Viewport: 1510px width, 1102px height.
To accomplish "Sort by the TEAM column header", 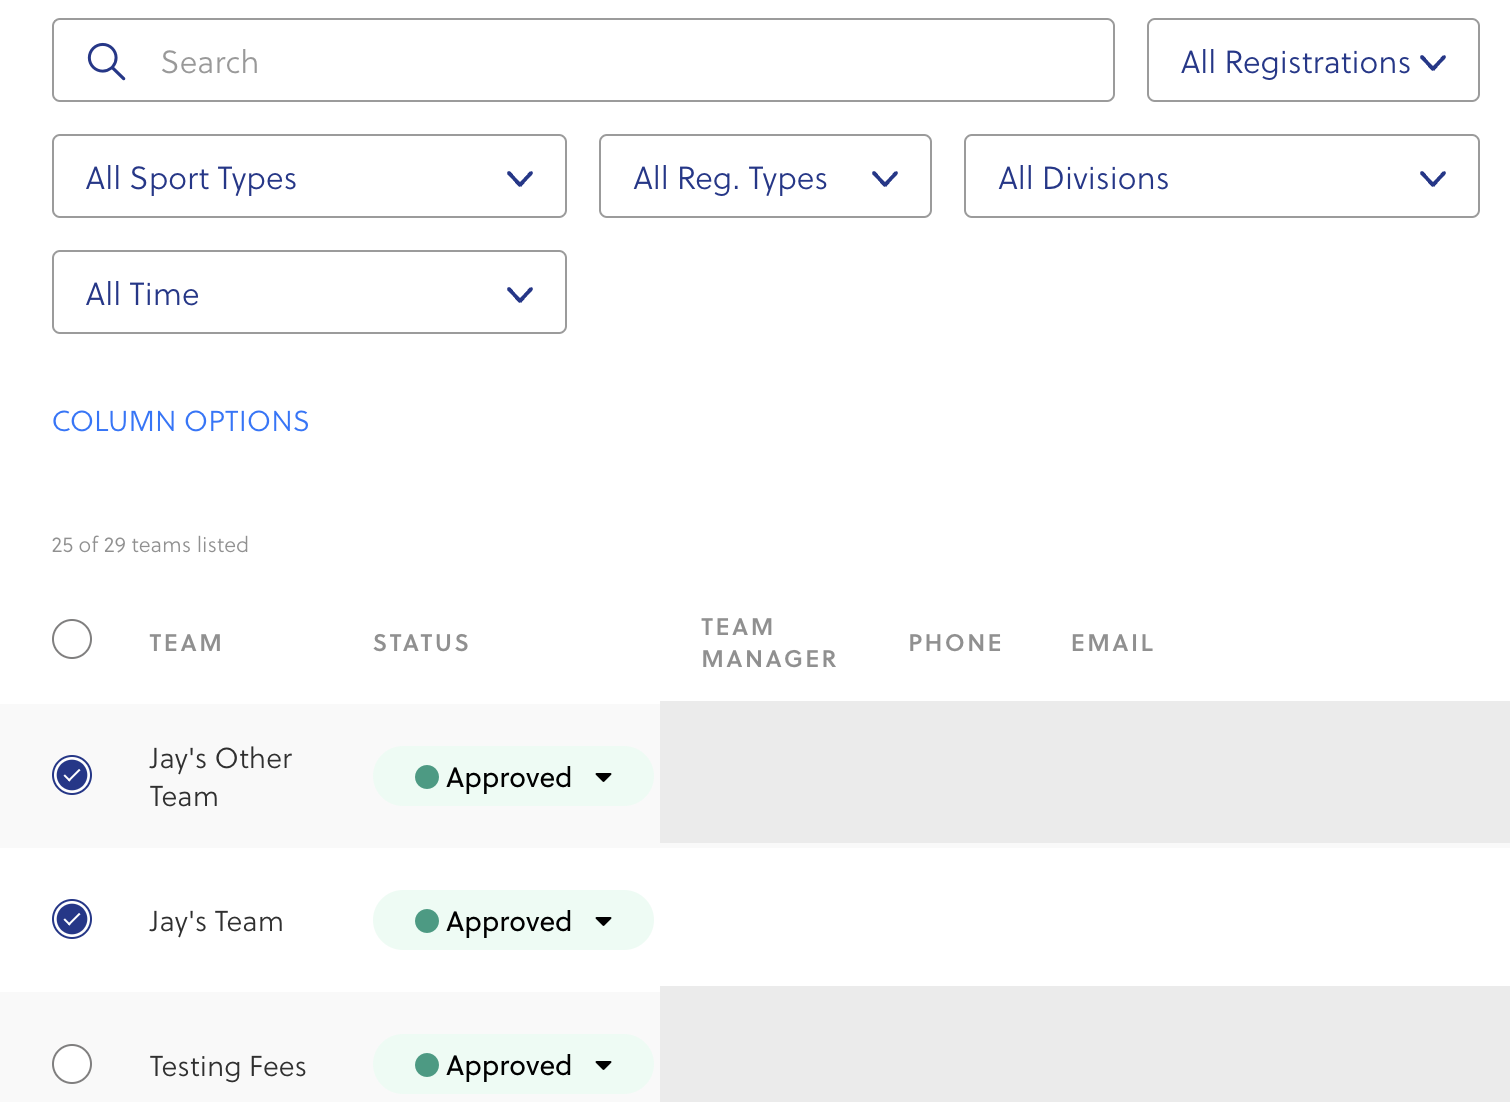I will 186,643.
